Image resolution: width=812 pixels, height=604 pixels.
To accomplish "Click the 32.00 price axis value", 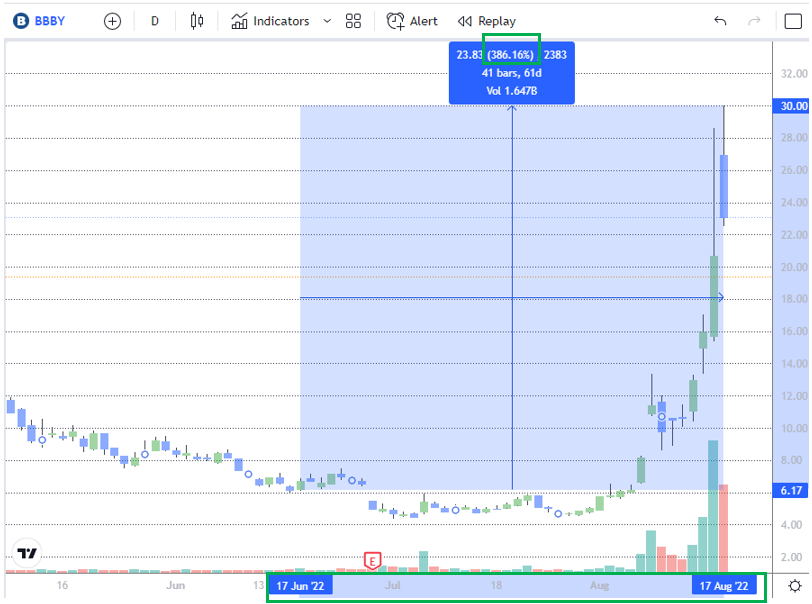I will [794, 74].
